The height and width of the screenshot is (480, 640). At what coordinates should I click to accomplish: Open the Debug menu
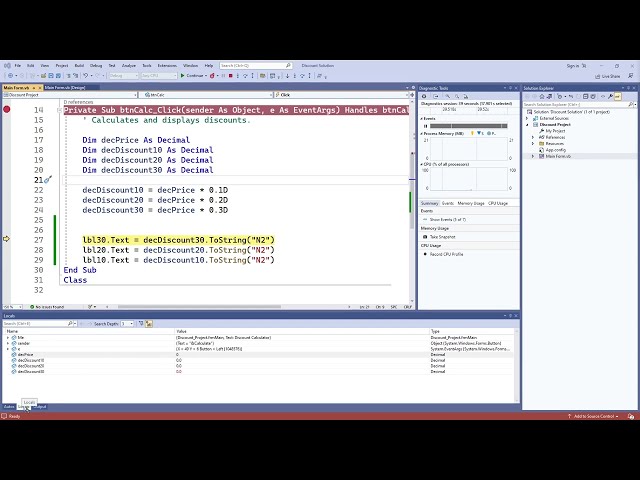(96, 66)
